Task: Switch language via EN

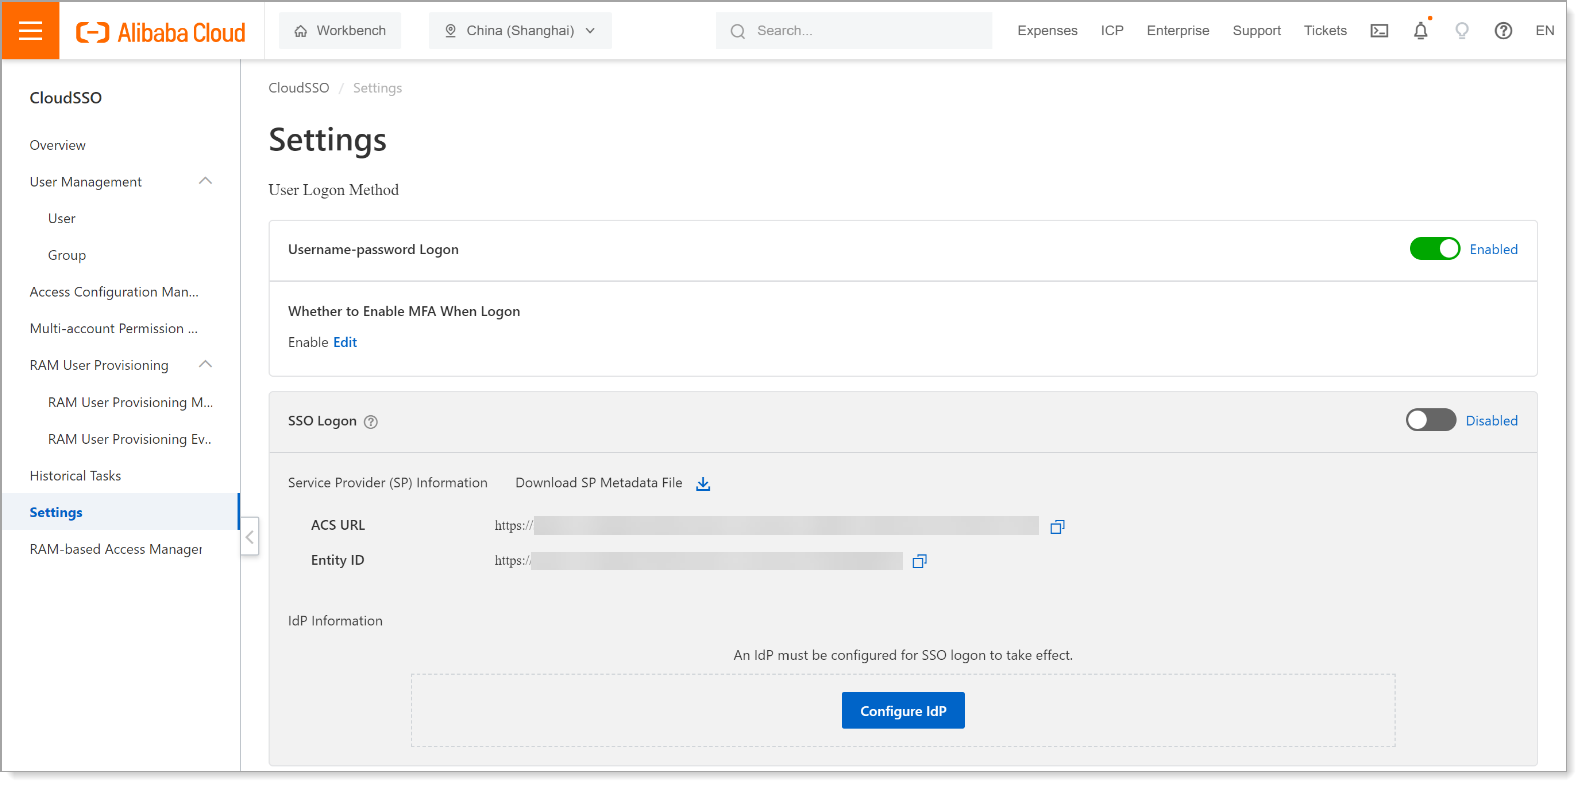Action: pos(1545,31)
